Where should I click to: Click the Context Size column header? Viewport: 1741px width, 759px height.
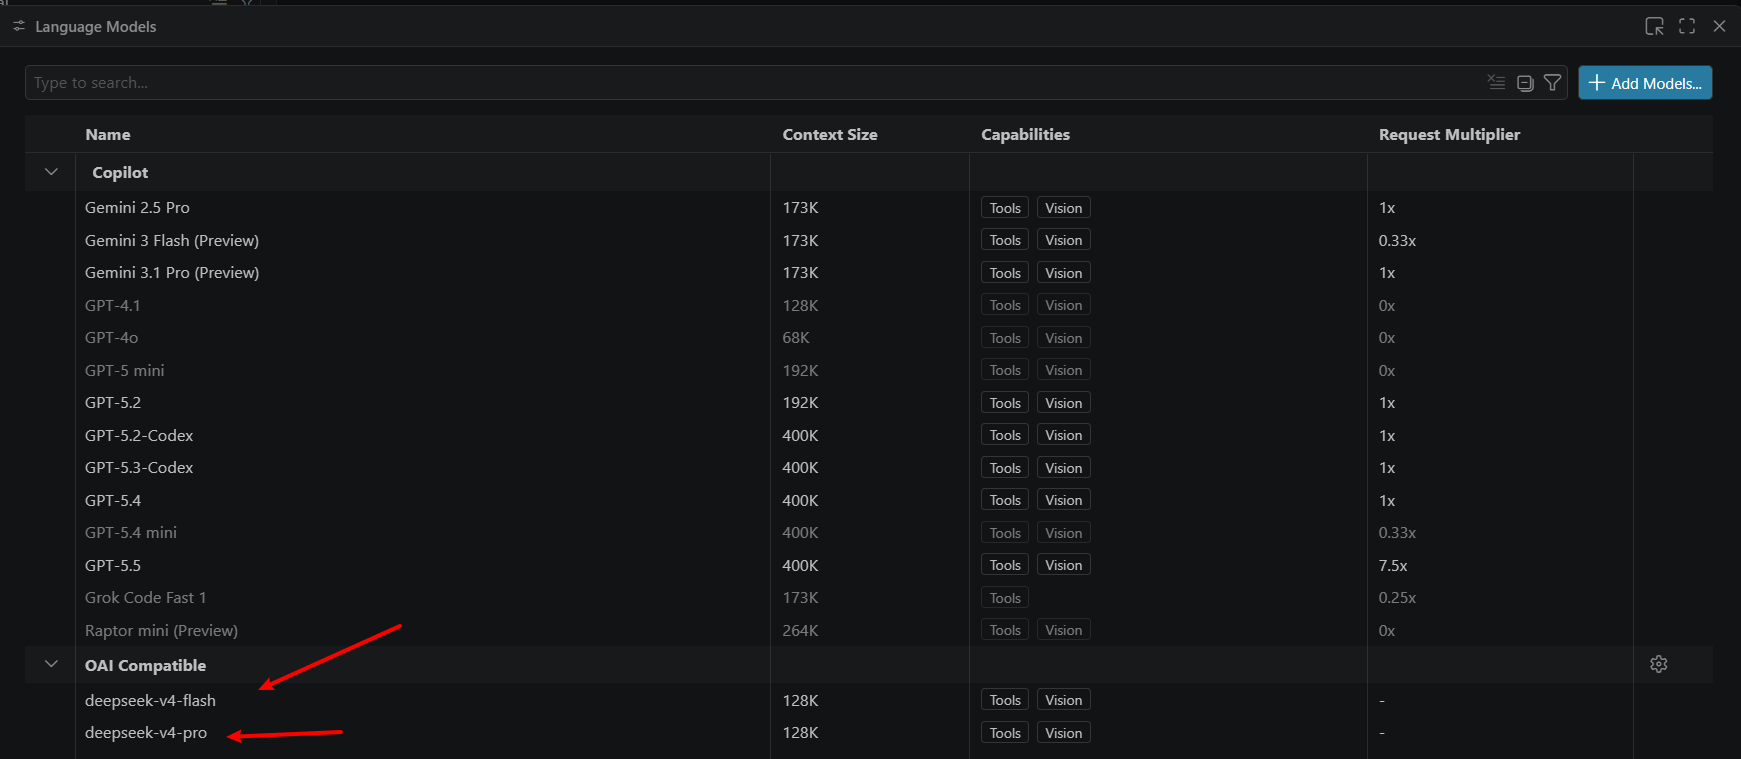click(830, 134)
